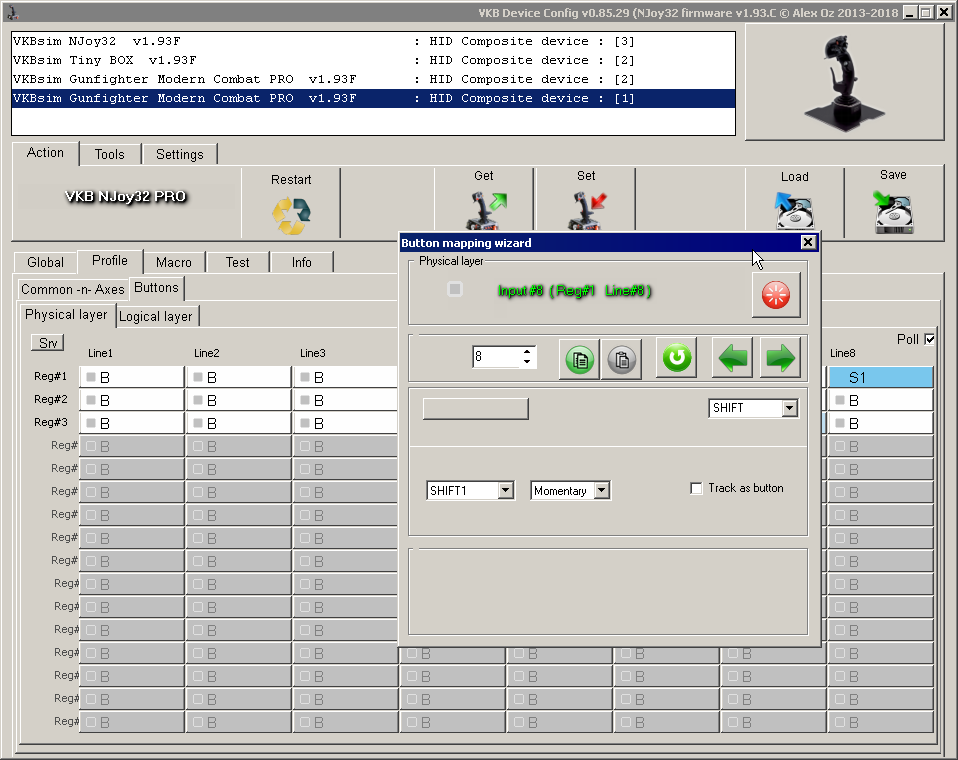Open the Test tab
The image size is (958, 760).
click(x=238, y=262)
